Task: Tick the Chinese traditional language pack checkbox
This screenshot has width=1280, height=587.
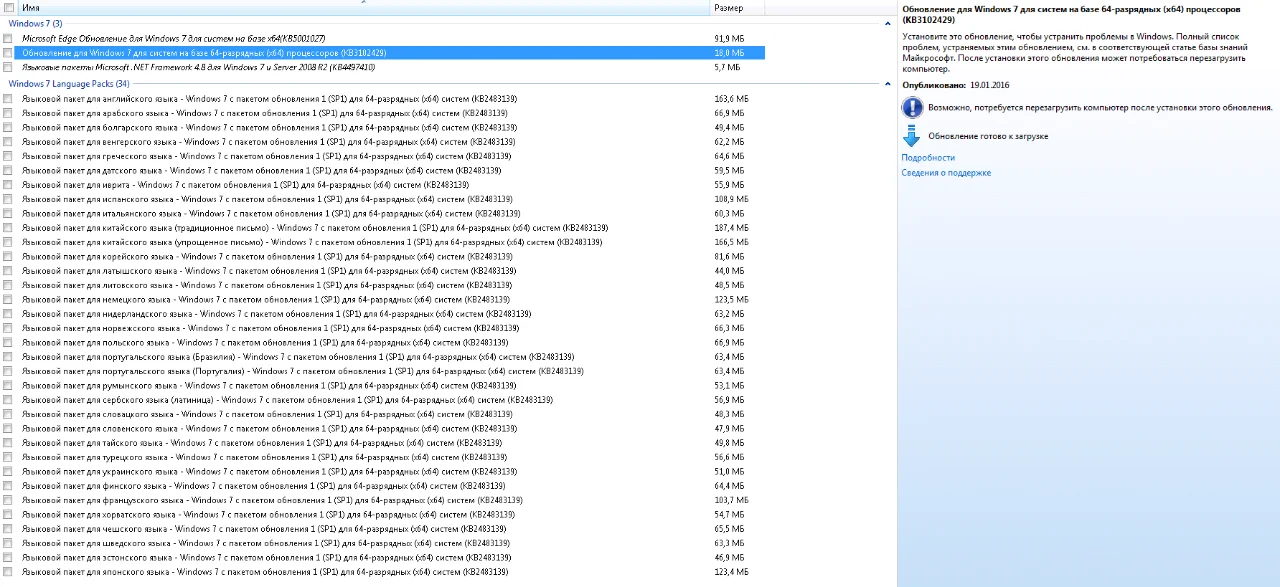Action: coord(8,228)
